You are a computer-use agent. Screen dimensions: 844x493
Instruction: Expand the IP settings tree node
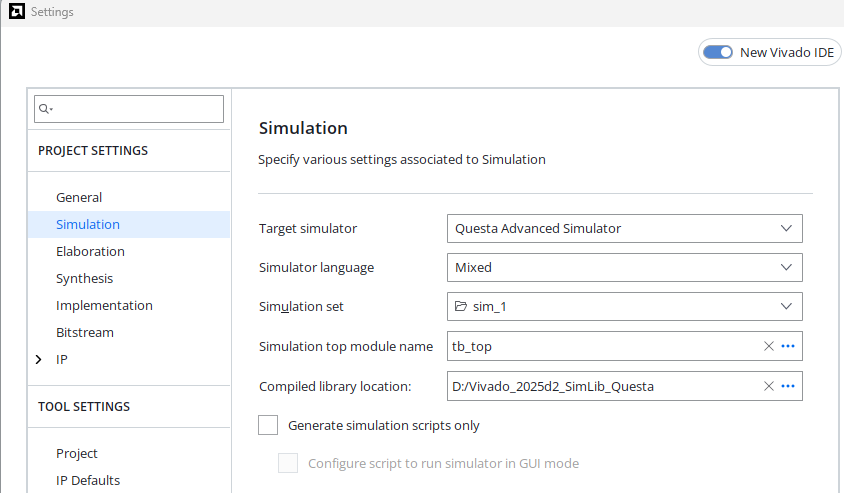pos(39,360)
